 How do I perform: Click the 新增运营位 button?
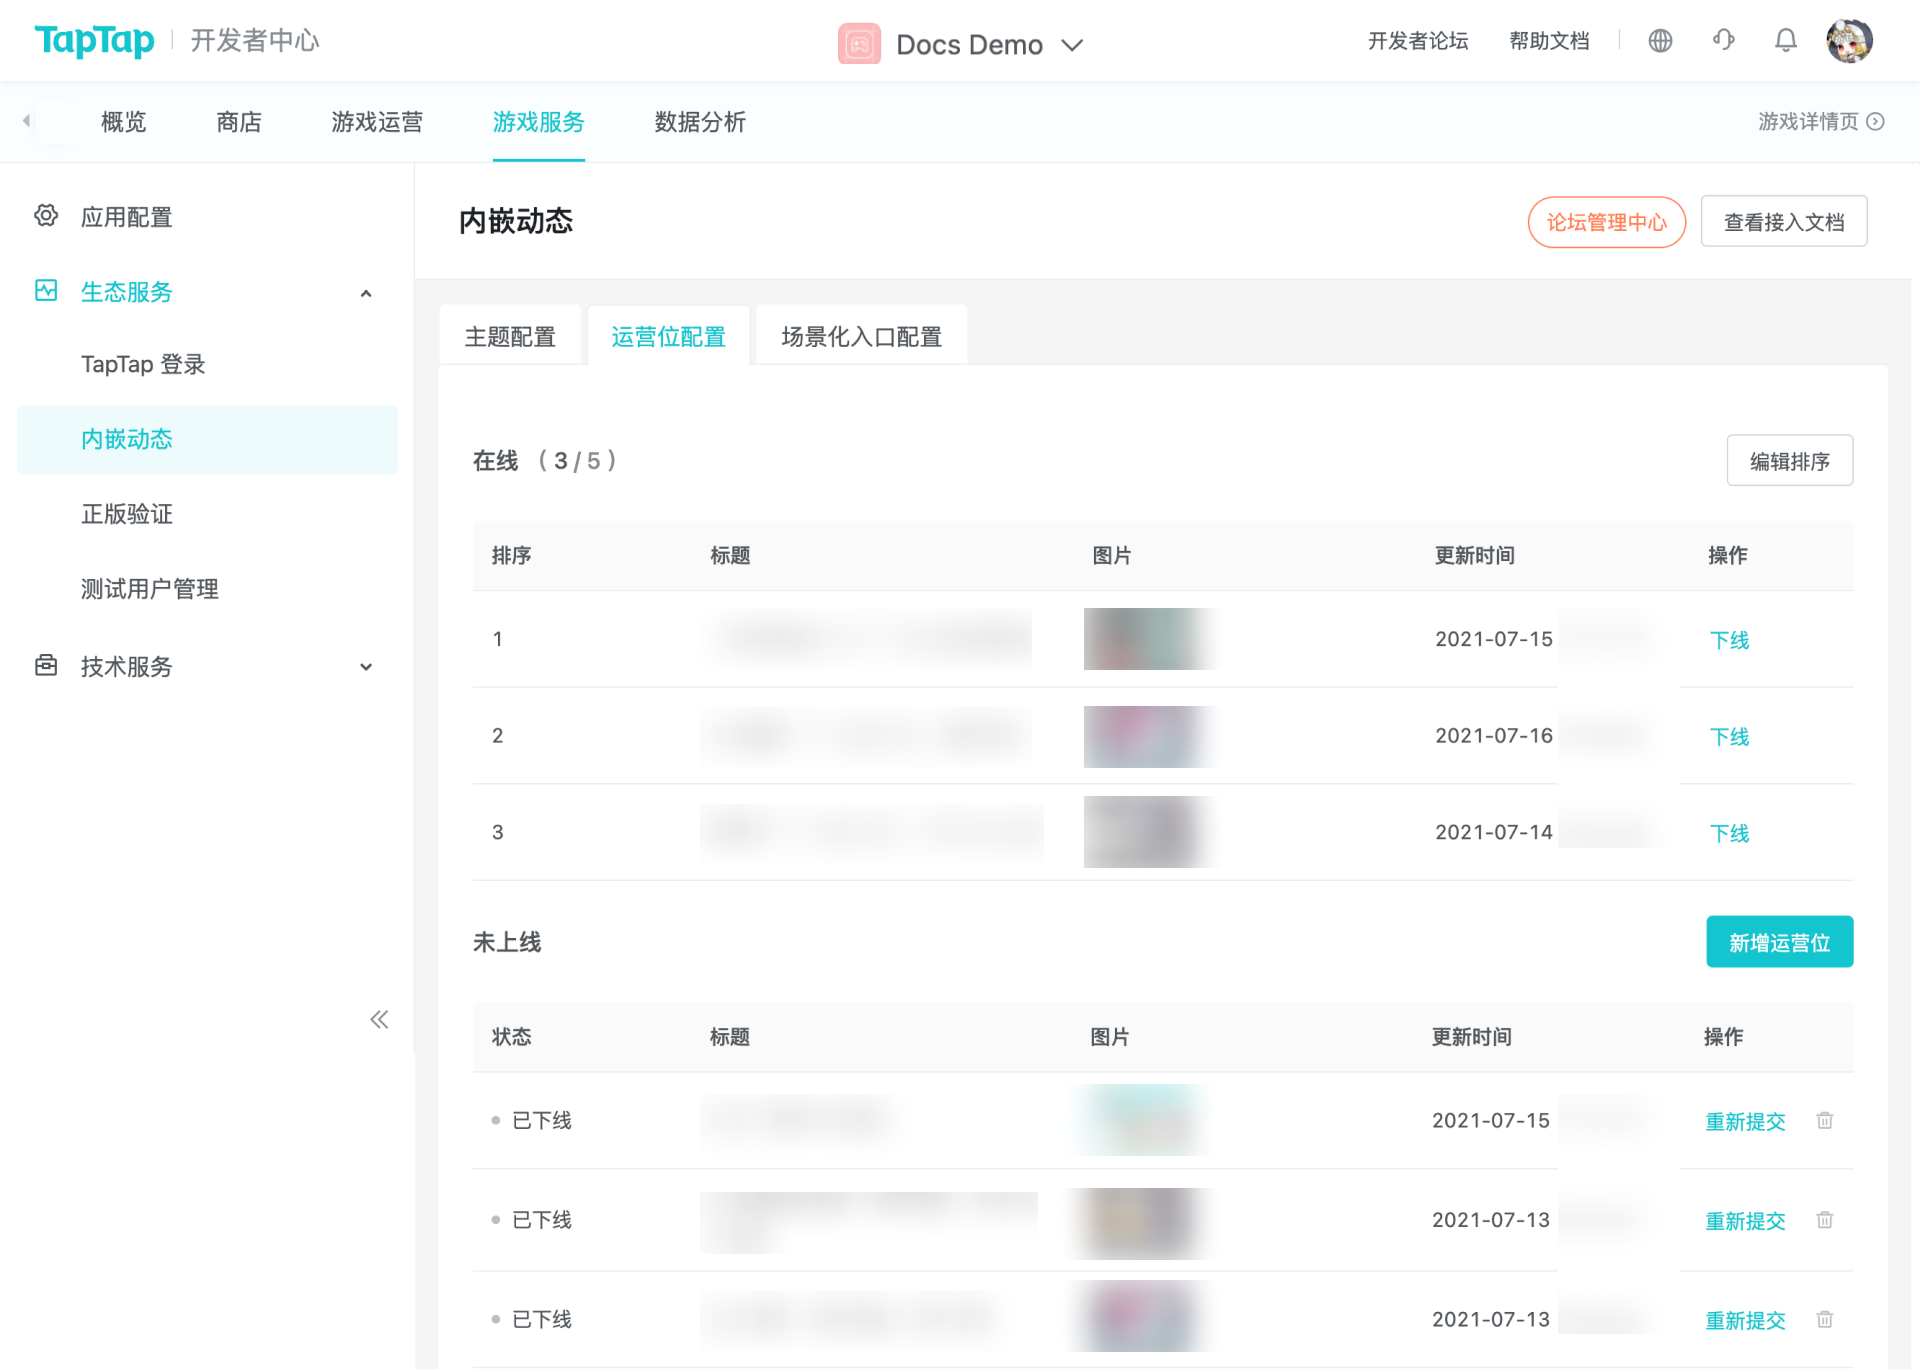1779,942
